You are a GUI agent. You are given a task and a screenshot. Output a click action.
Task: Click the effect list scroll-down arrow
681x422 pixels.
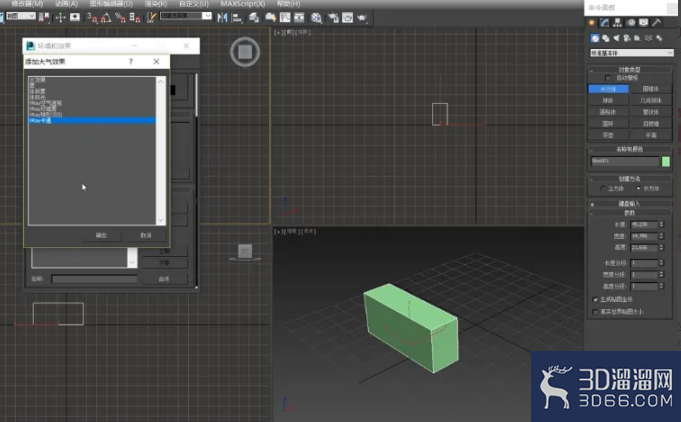tap(161, 220)
